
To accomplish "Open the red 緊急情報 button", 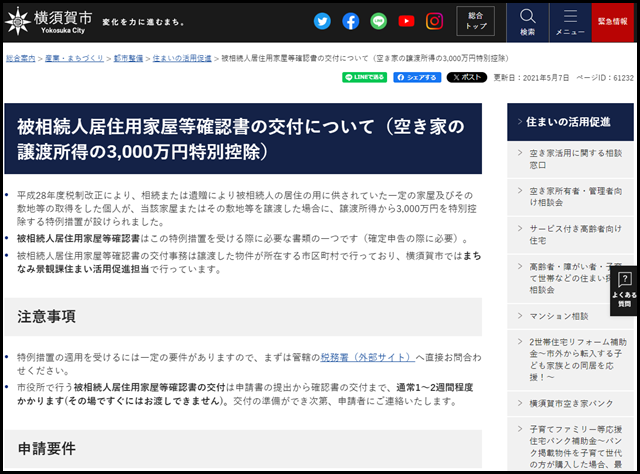I will (612, 22).
